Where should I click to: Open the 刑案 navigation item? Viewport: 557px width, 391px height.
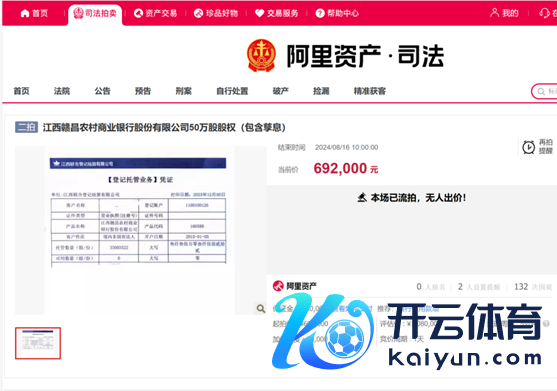[184, 91]
